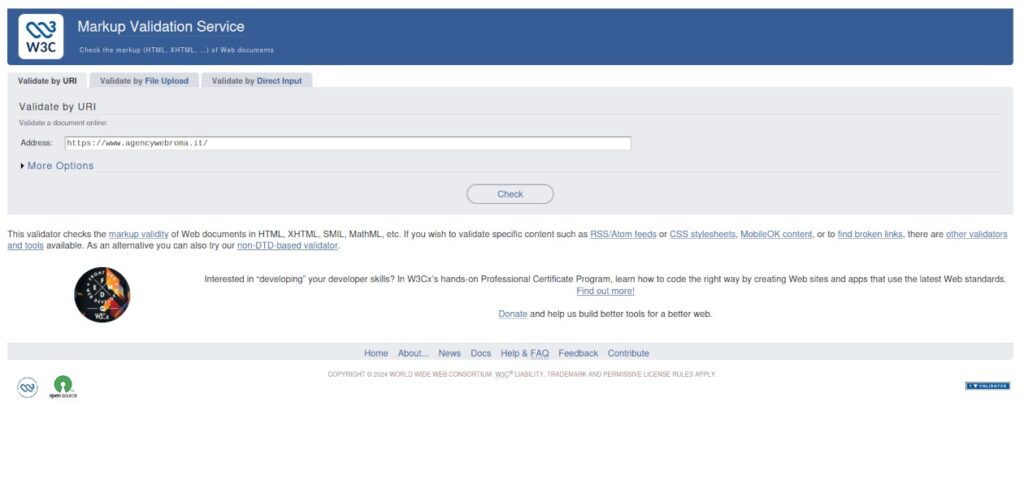Open Help & FAQ in footer menu
The image size is (1024, 502).
tap(525, 353)
